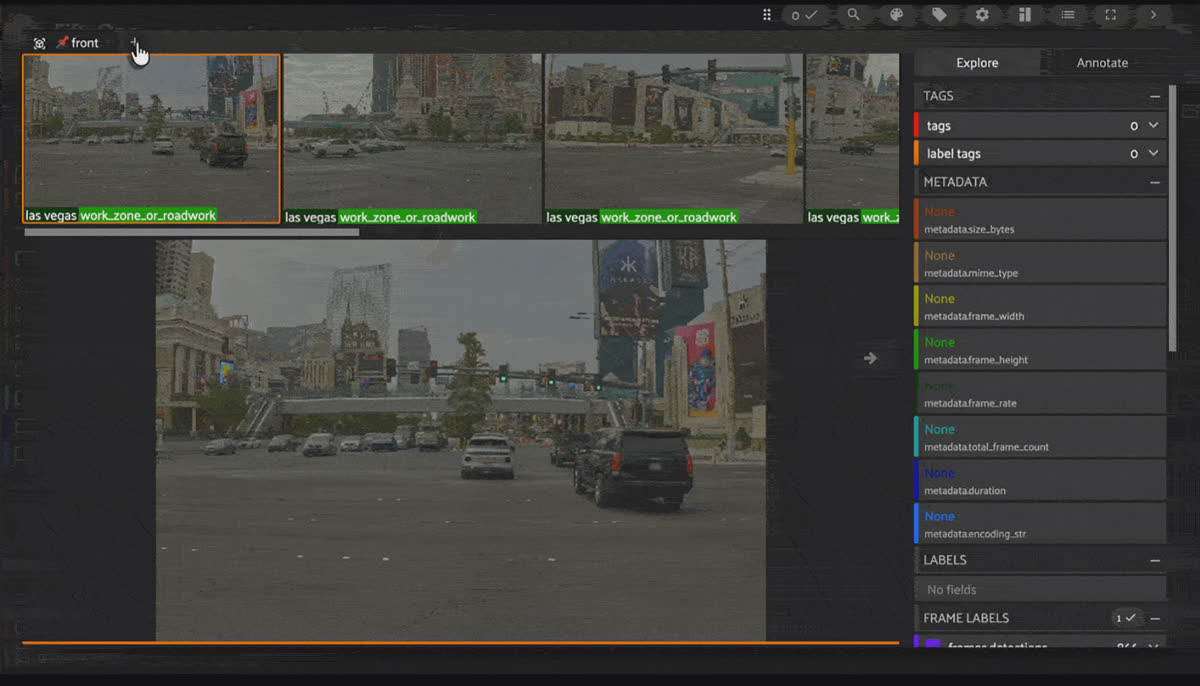
Task: Enter fullscreen mode
Action: coord(1110,15)
